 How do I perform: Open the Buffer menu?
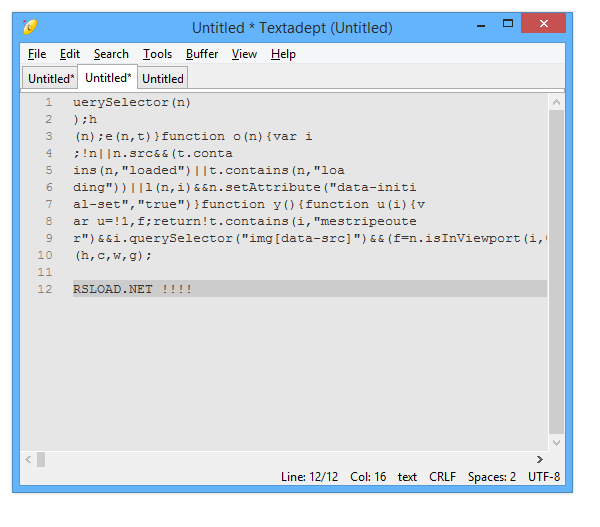202,54
